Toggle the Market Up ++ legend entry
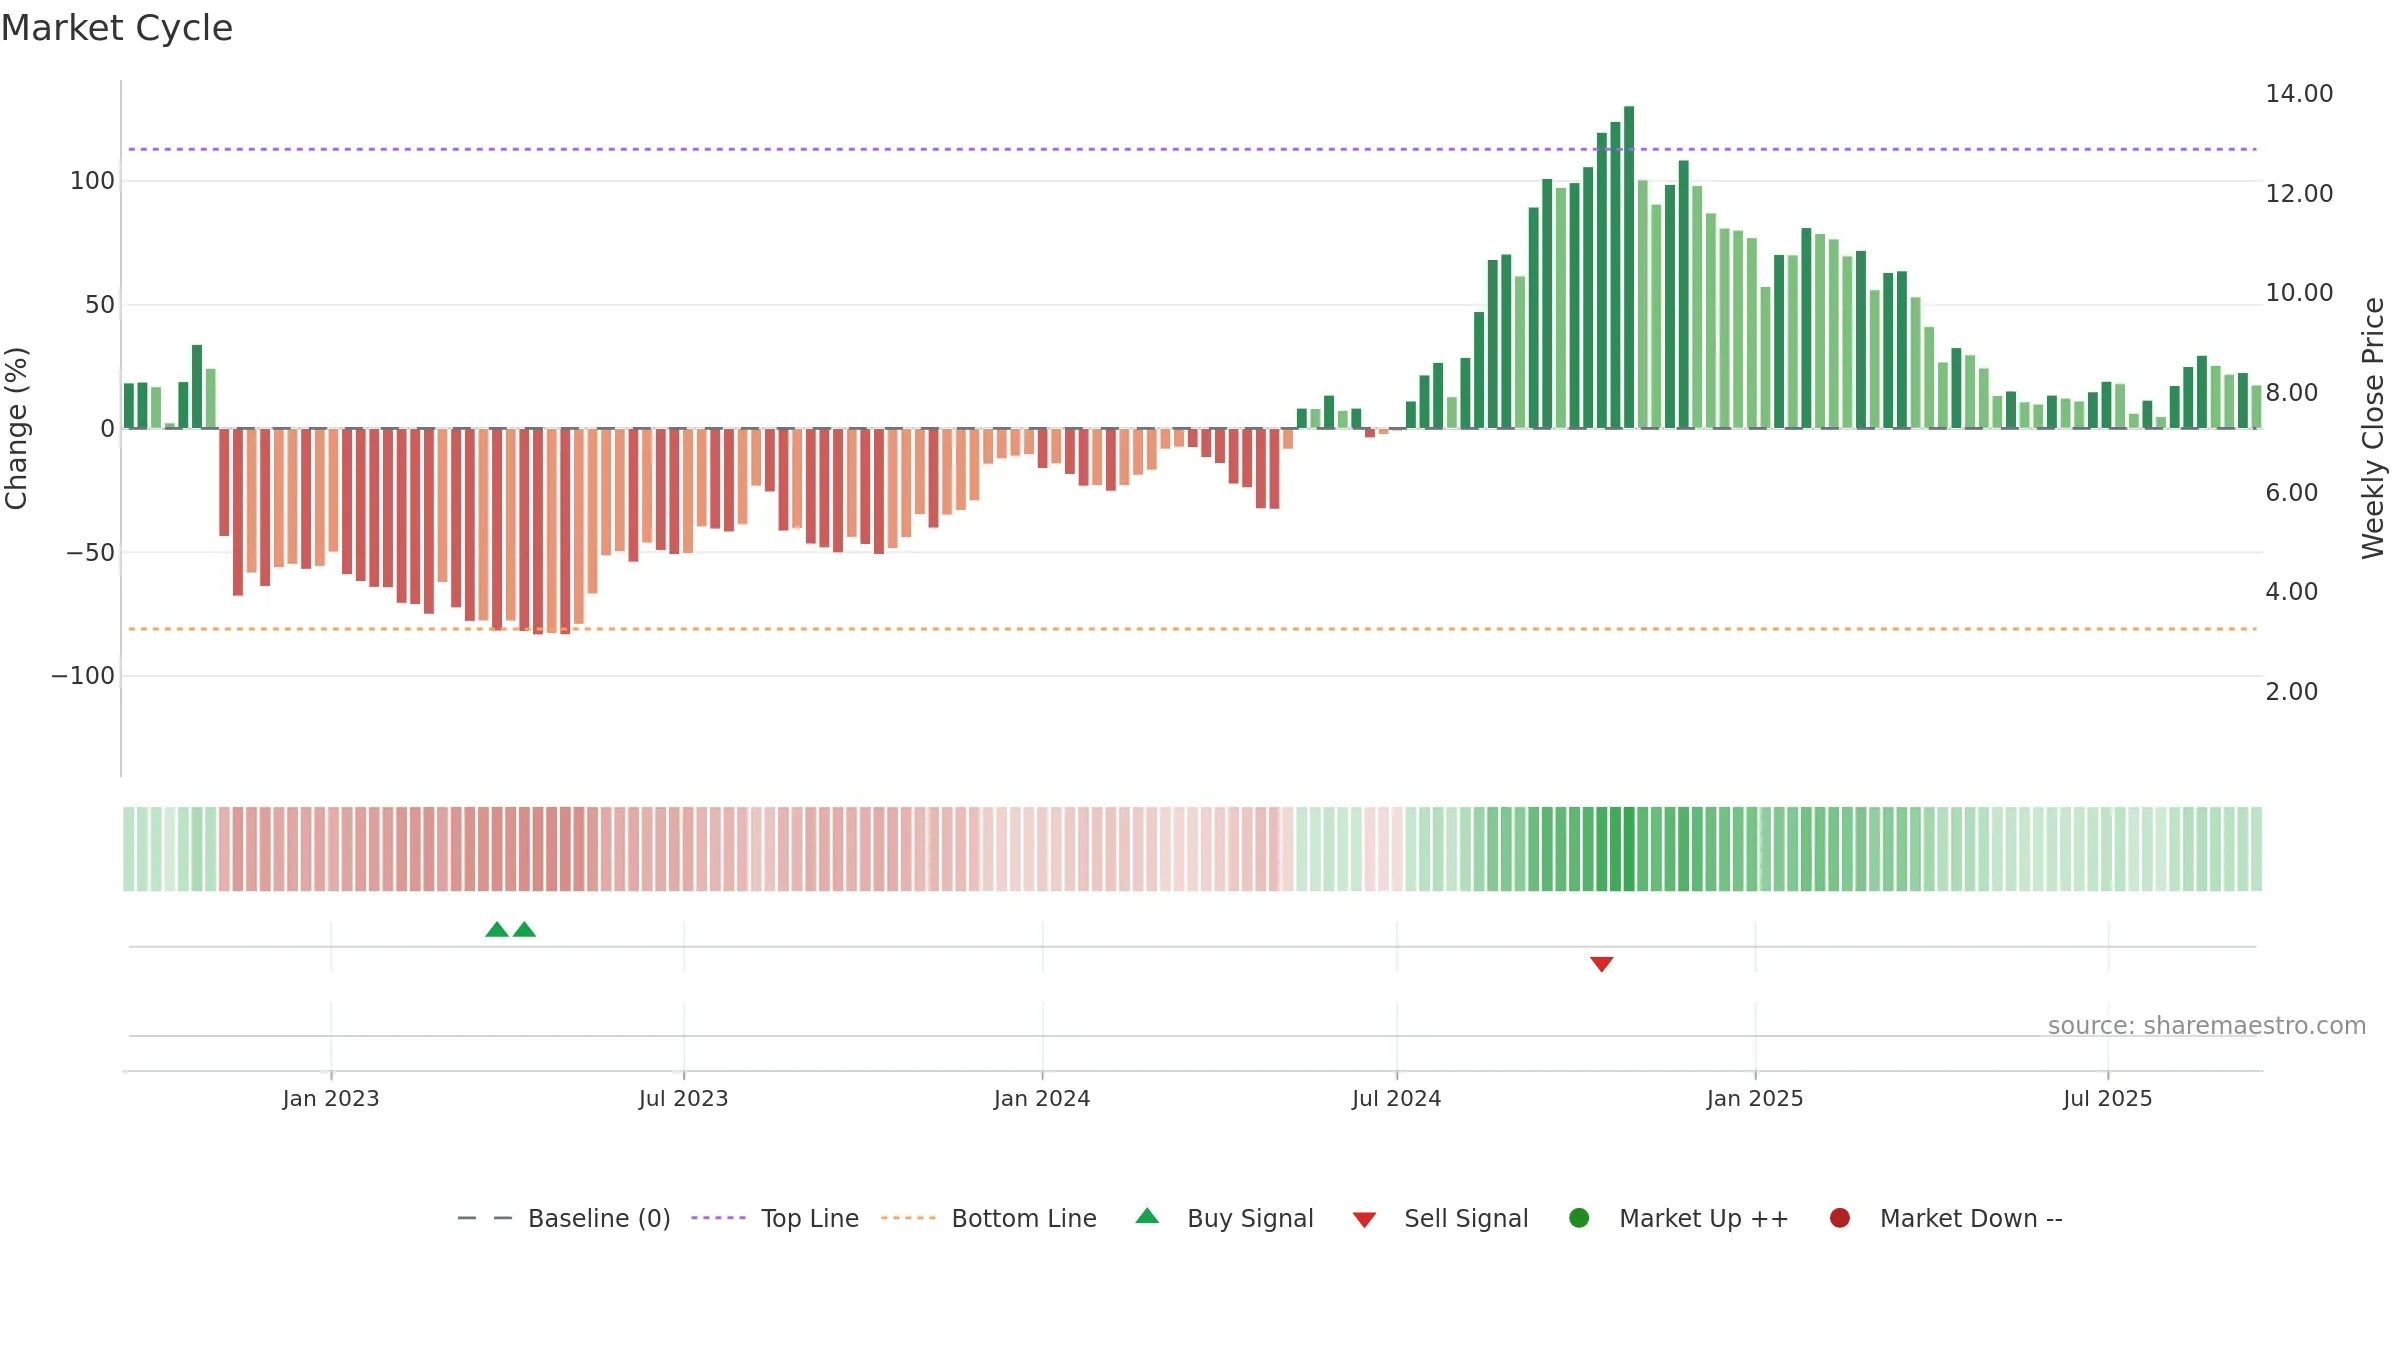2400x1350 pixels. click(x=1678, y=1218)
